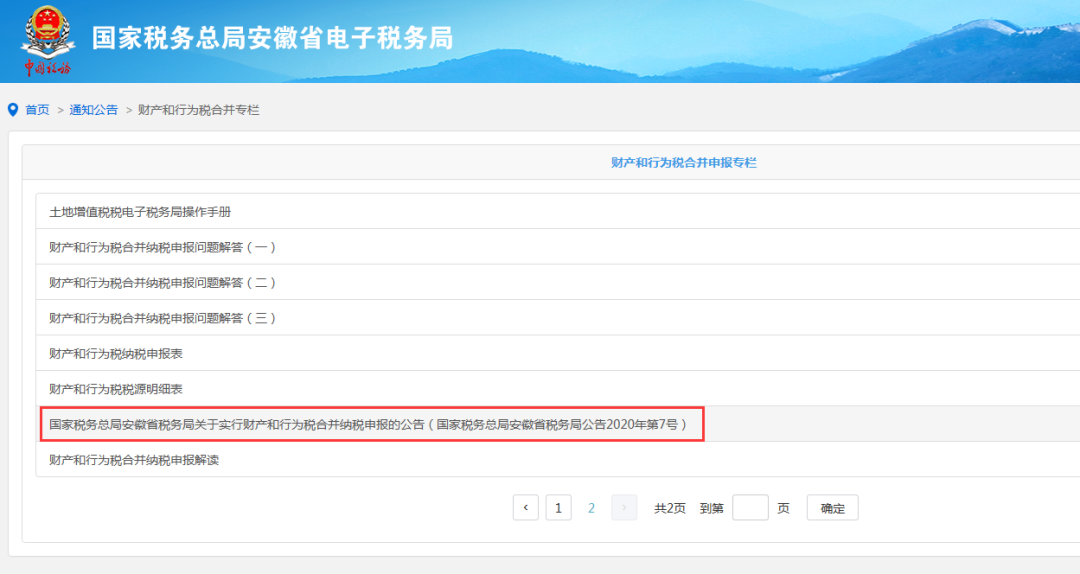Image resolution: width=1080 pixels, height=574 pixels.
Task: Select page 1 in pagination
Action: [559, 508]
